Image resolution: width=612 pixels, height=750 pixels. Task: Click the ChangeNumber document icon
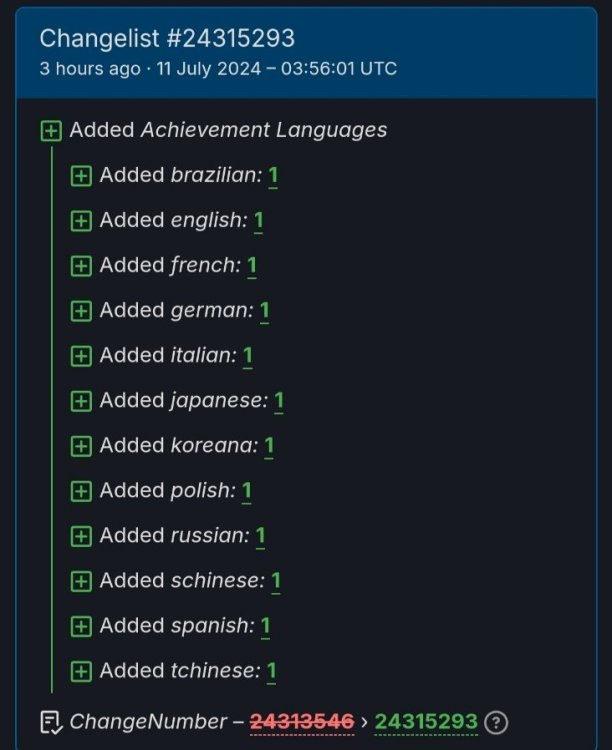tap(51, 722)
